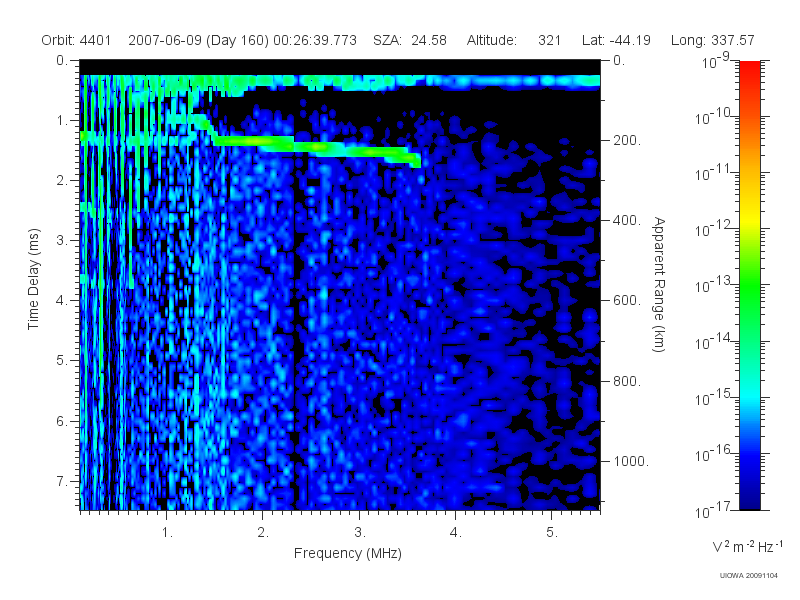Click the timestamp '00:26:39.773'
This screenshot has height=600, width=800.
[x=315, y=40]
